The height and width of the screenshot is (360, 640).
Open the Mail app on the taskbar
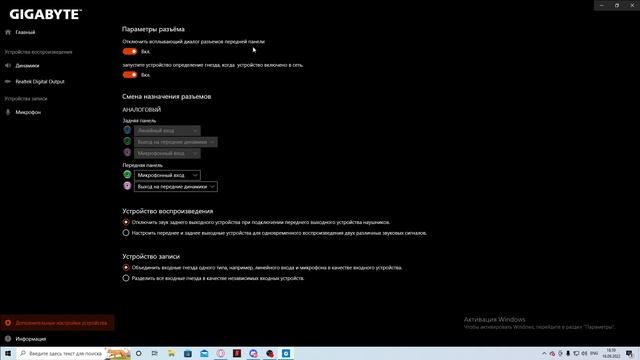click(x=204, y=353)
